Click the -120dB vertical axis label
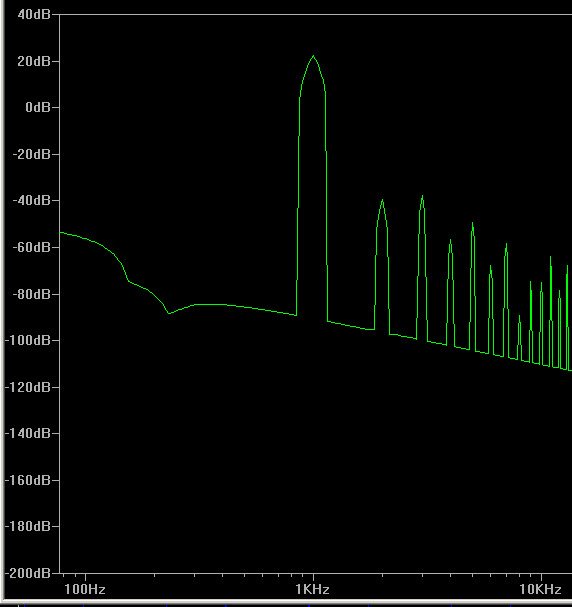This screenshot has width=572, height=607. [28, 387]
